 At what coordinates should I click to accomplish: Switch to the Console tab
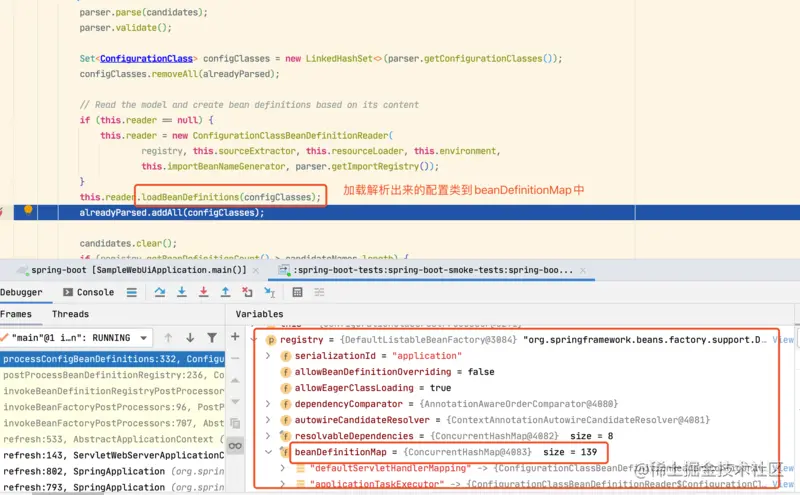(88, 292)
